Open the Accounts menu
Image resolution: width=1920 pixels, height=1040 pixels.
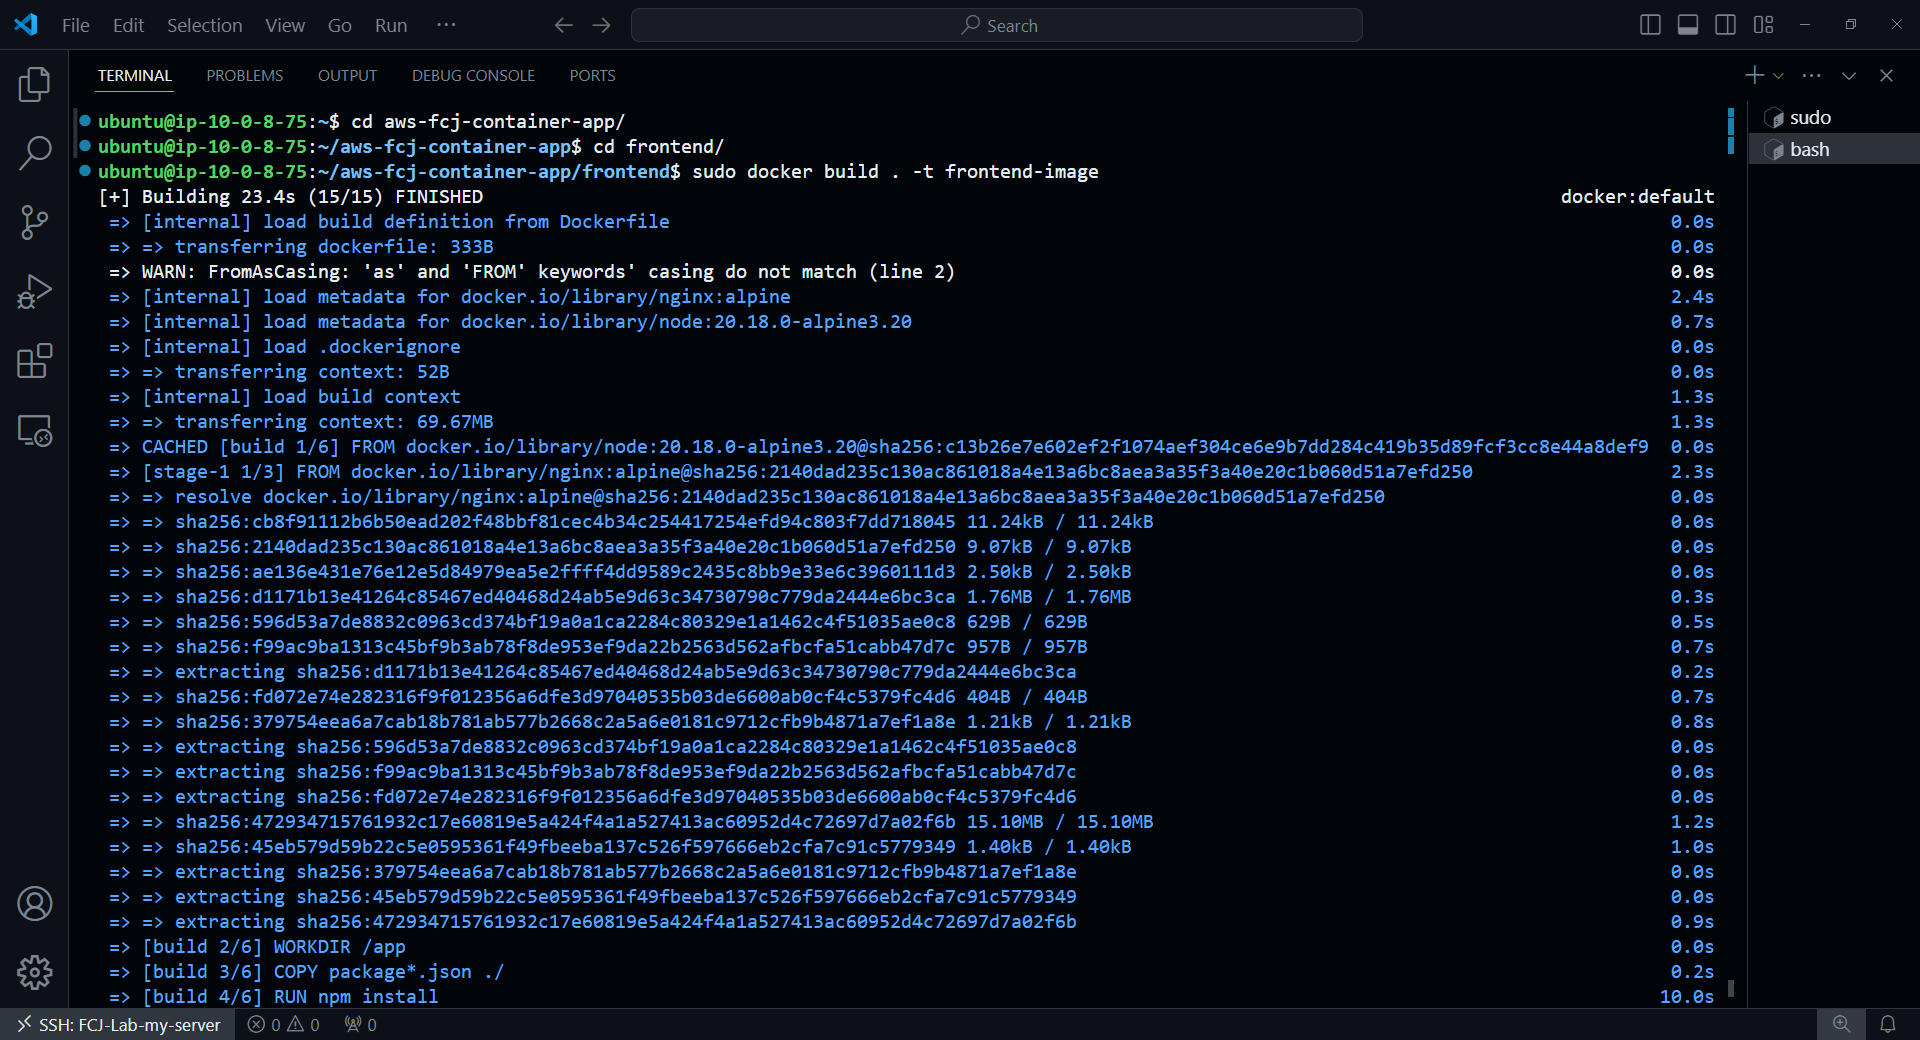pos(34,904)
